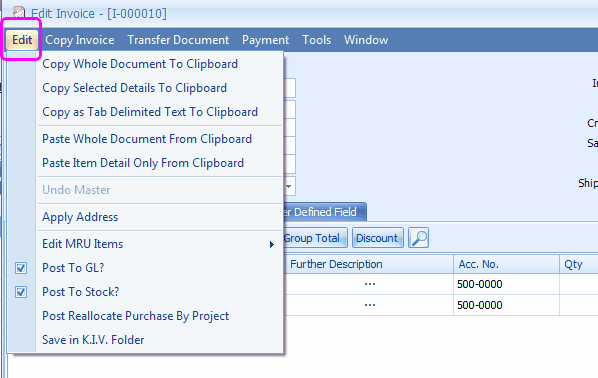Open second row further description ellipsis

click(x=370, y=305)
